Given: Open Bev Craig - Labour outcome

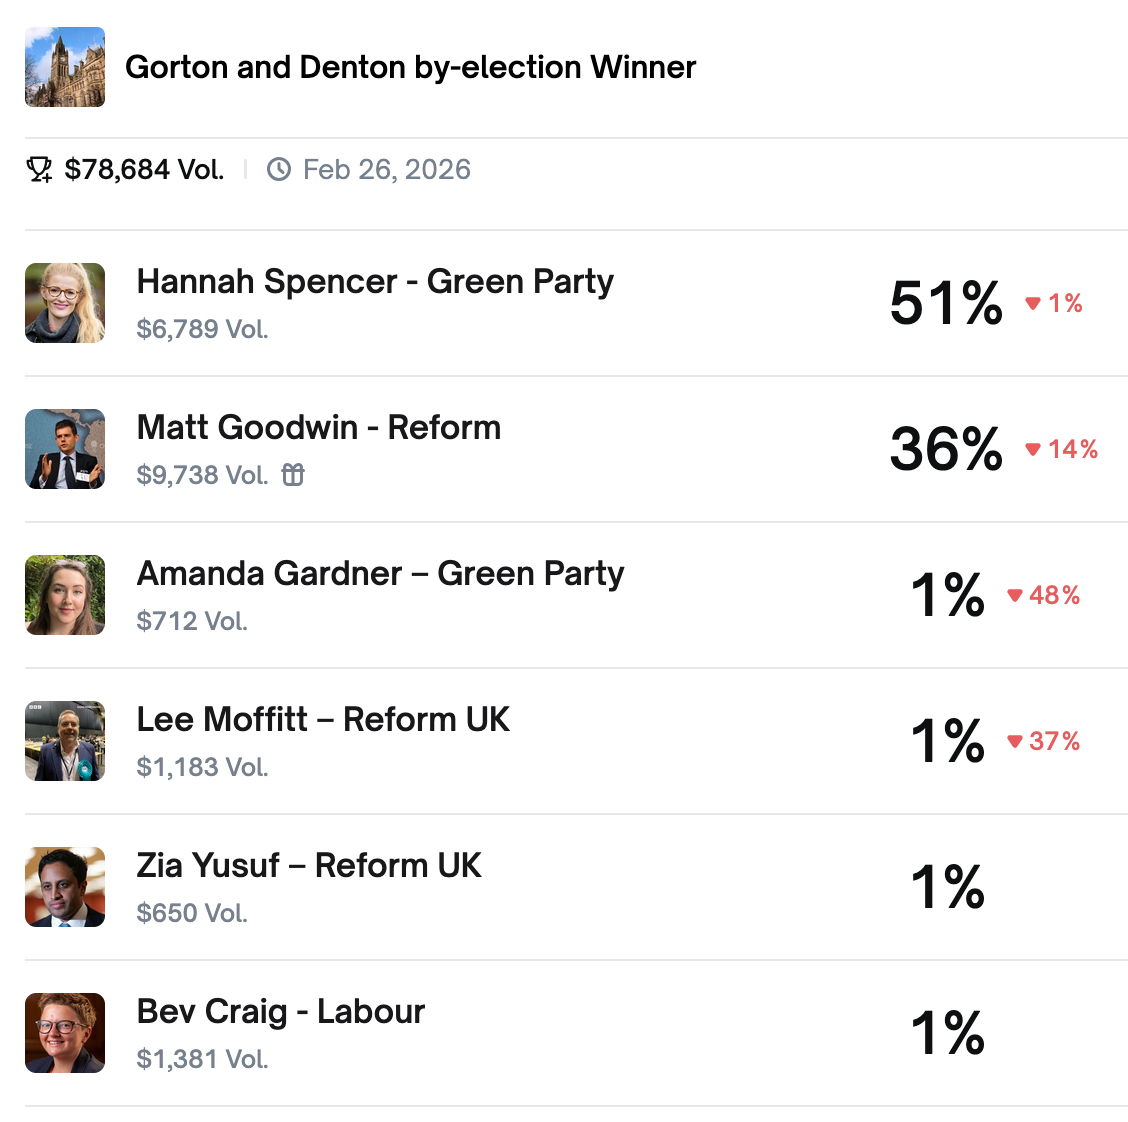Looking at the screenshot, I should tap(281, 1012).
